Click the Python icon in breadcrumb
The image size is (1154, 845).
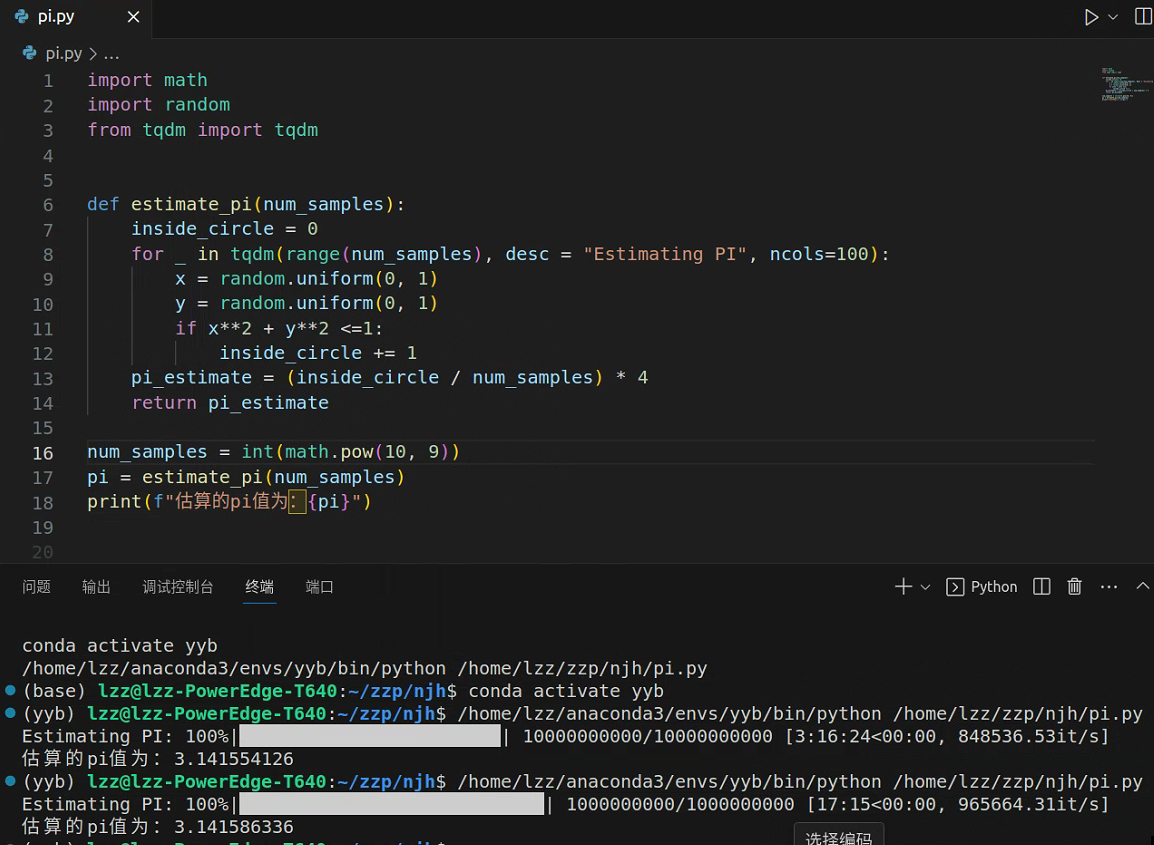29,53
